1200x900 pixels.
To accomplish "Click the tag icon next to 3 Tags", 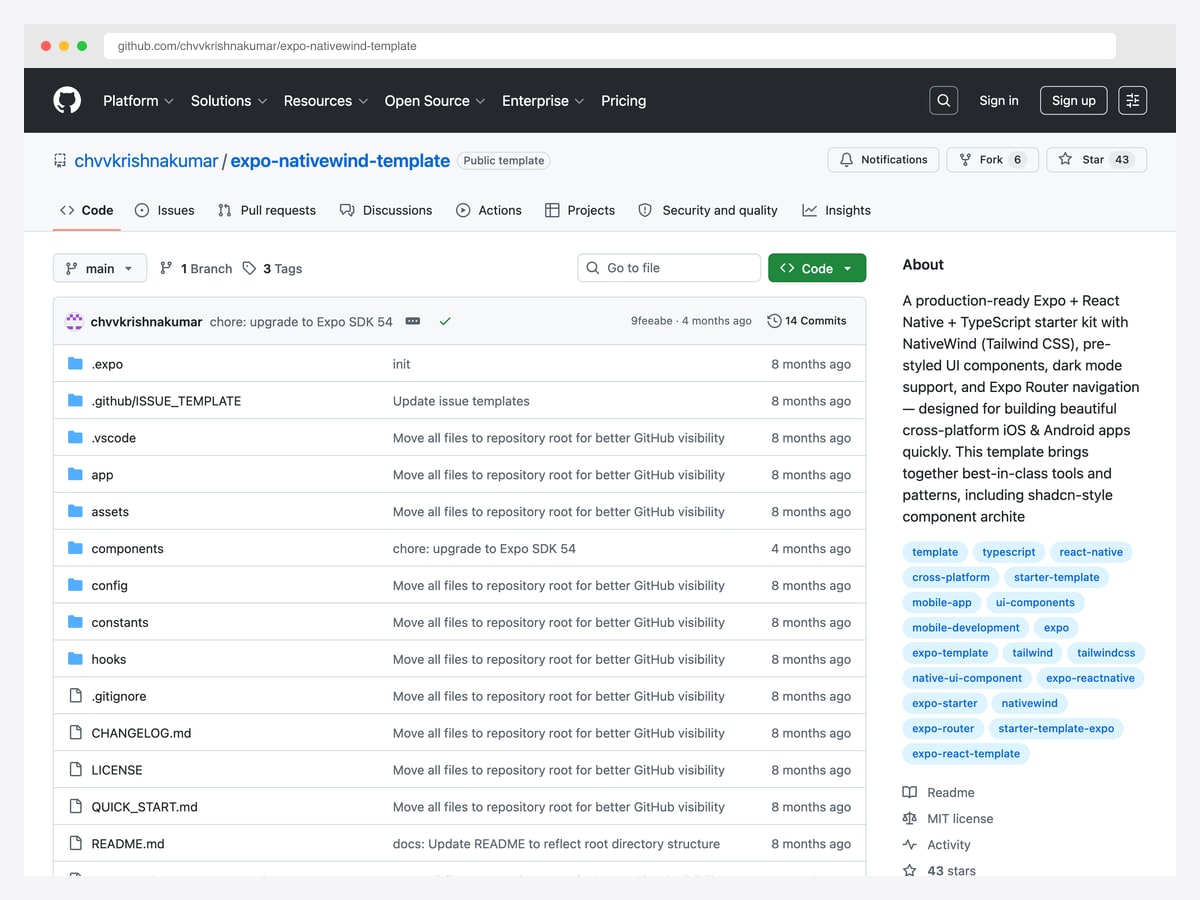I will click(250, 268).
